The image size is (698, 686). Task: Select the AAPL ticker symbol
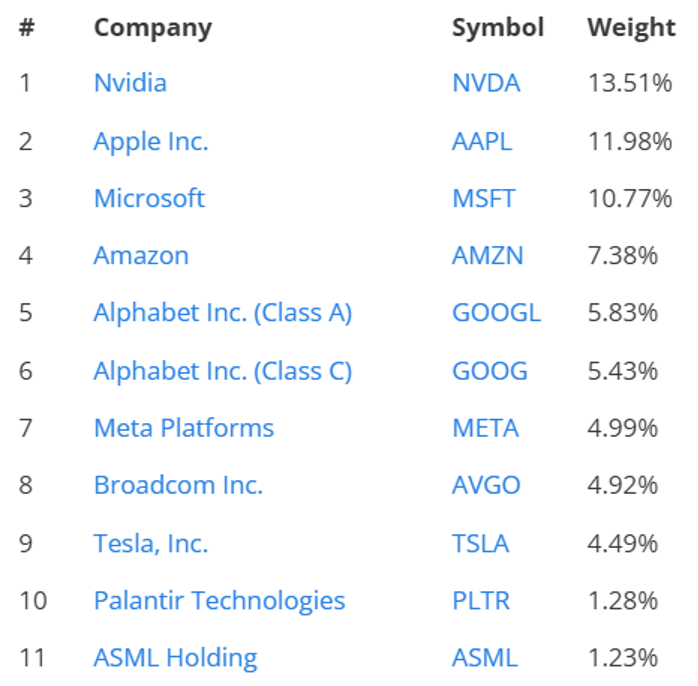point(482,141)
